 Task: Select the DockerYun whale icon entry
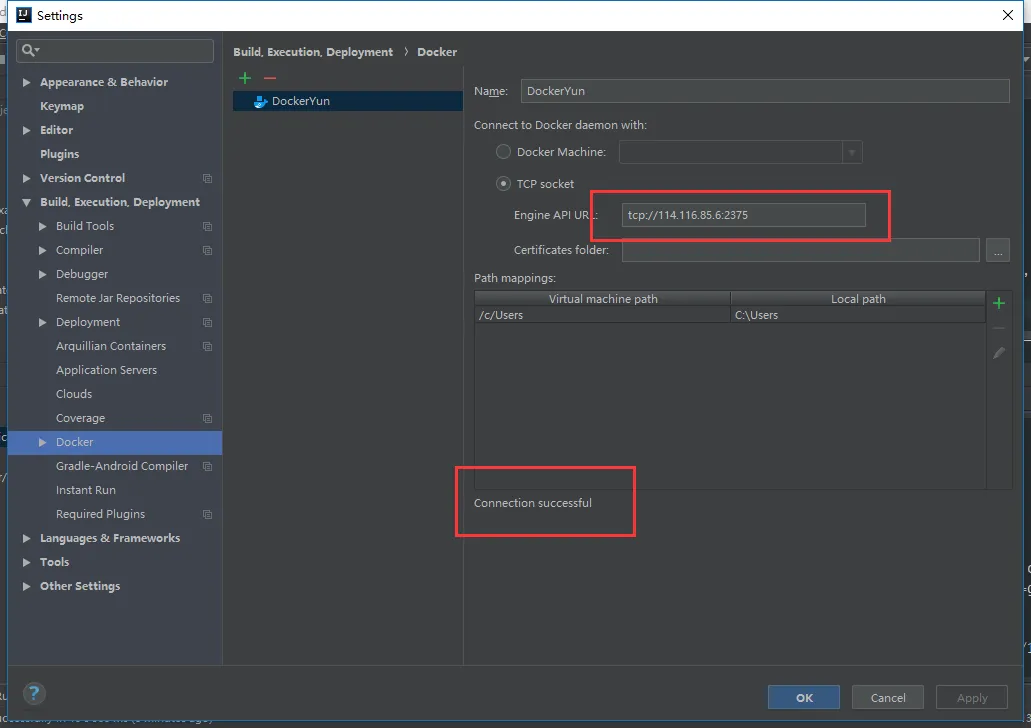(x=261, y=101)
